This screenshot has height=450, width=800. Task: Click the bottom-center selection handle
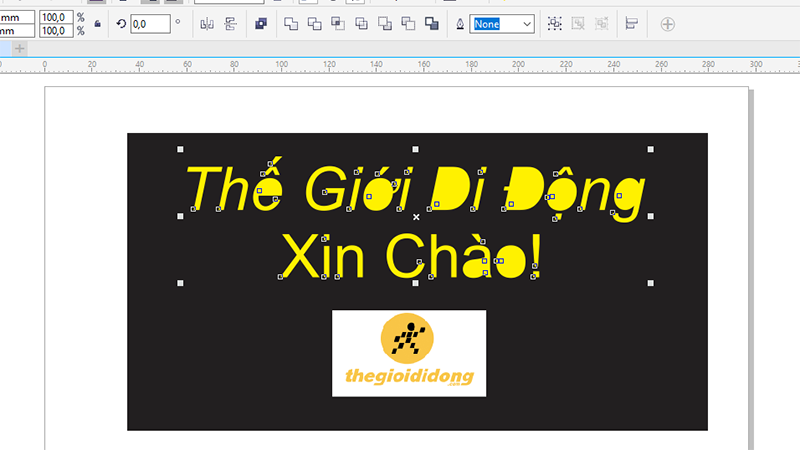pyautogui.click(x=415, y=283)
